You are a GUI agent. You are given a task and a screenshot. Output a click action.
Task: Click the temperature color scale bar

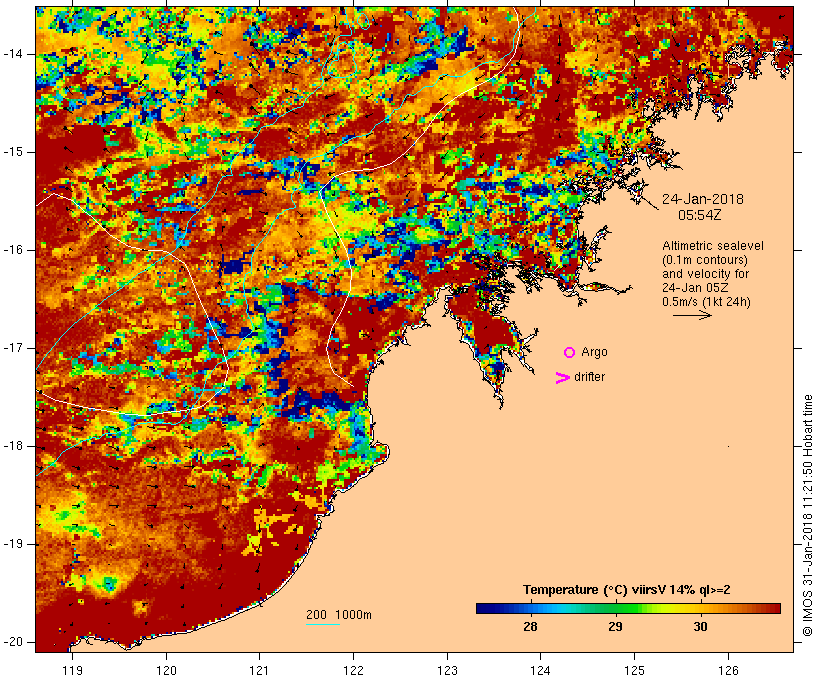tap(628, 608)
